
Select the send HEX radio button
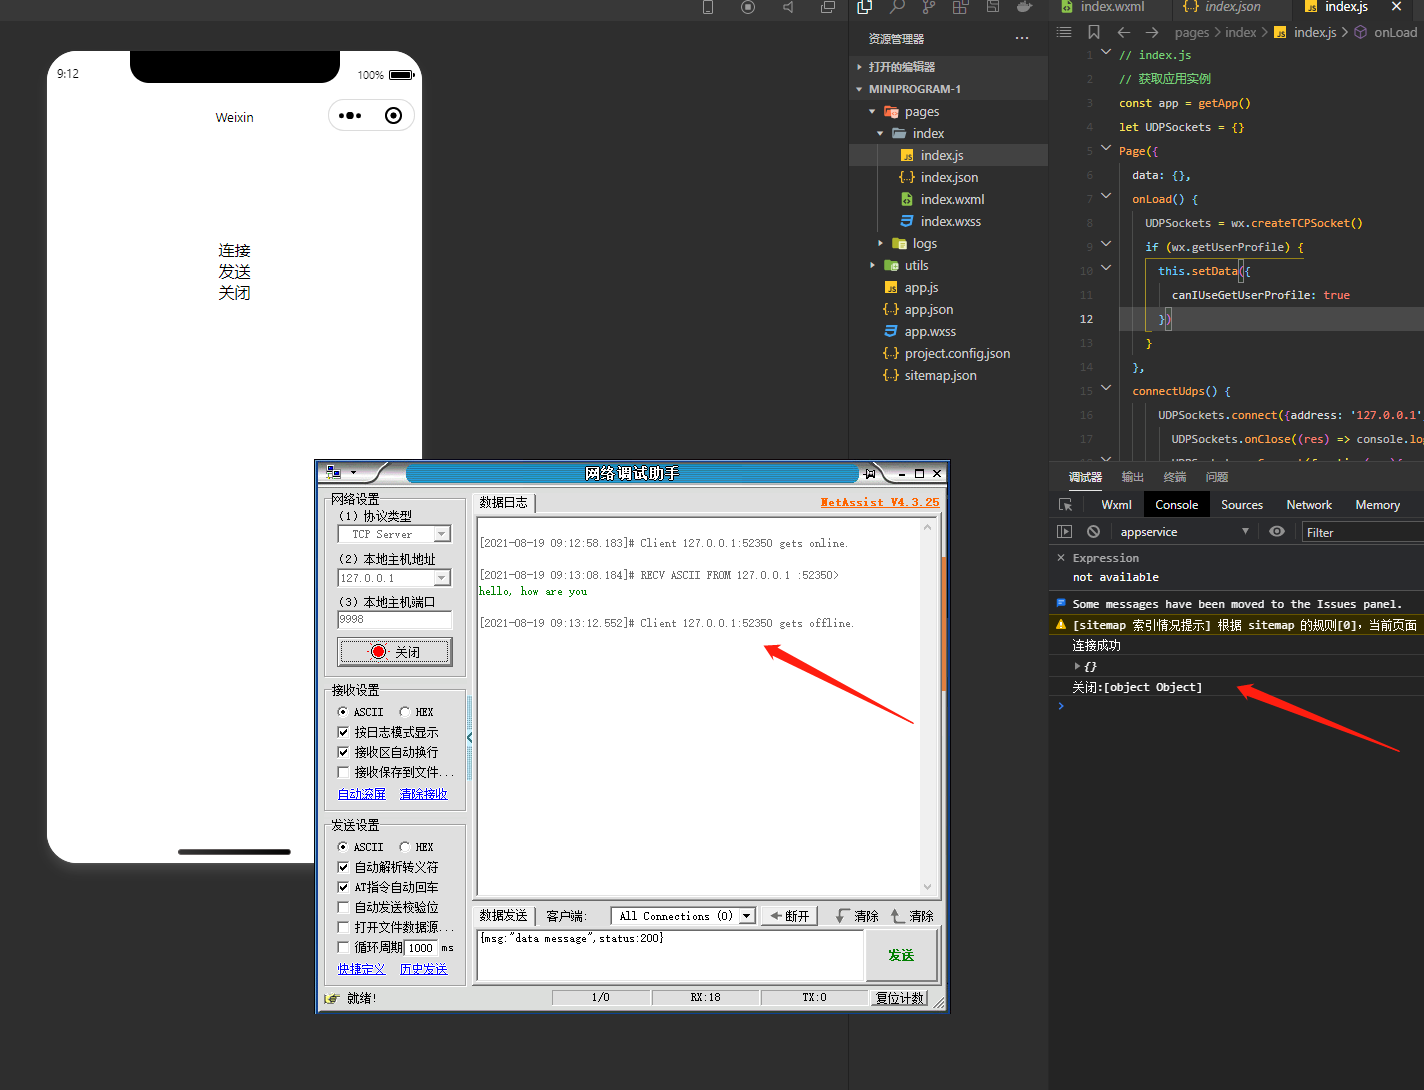pos(404,847)
